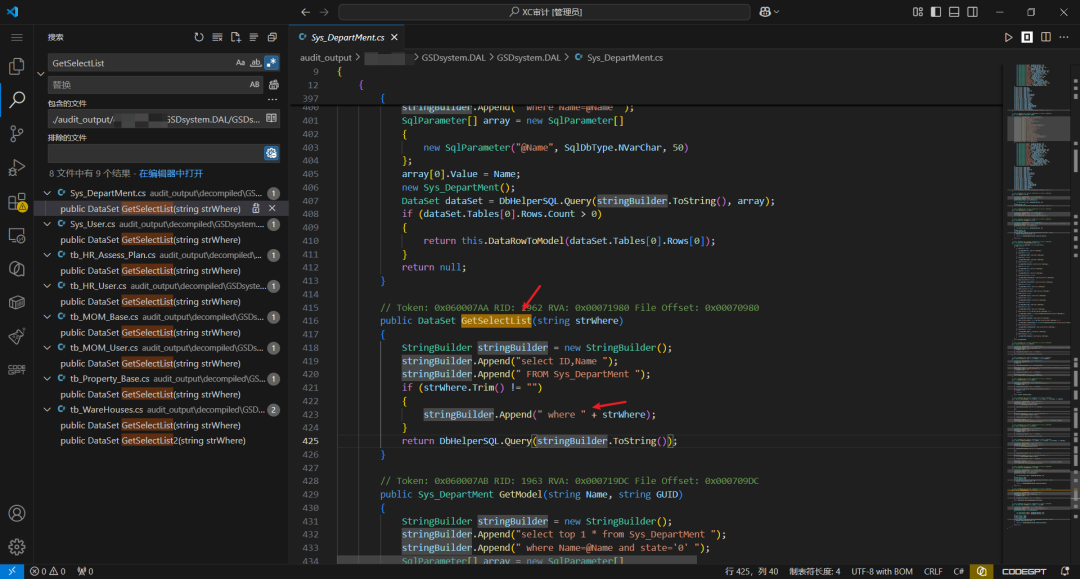Screen dimensions: 1080x579
Task: Click the 在编辑器中打开 link
Action: [x=171, y=173]
